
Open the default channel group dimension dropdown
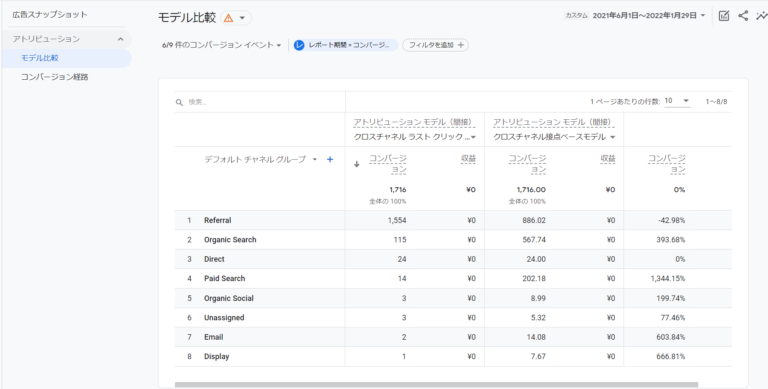261,159
